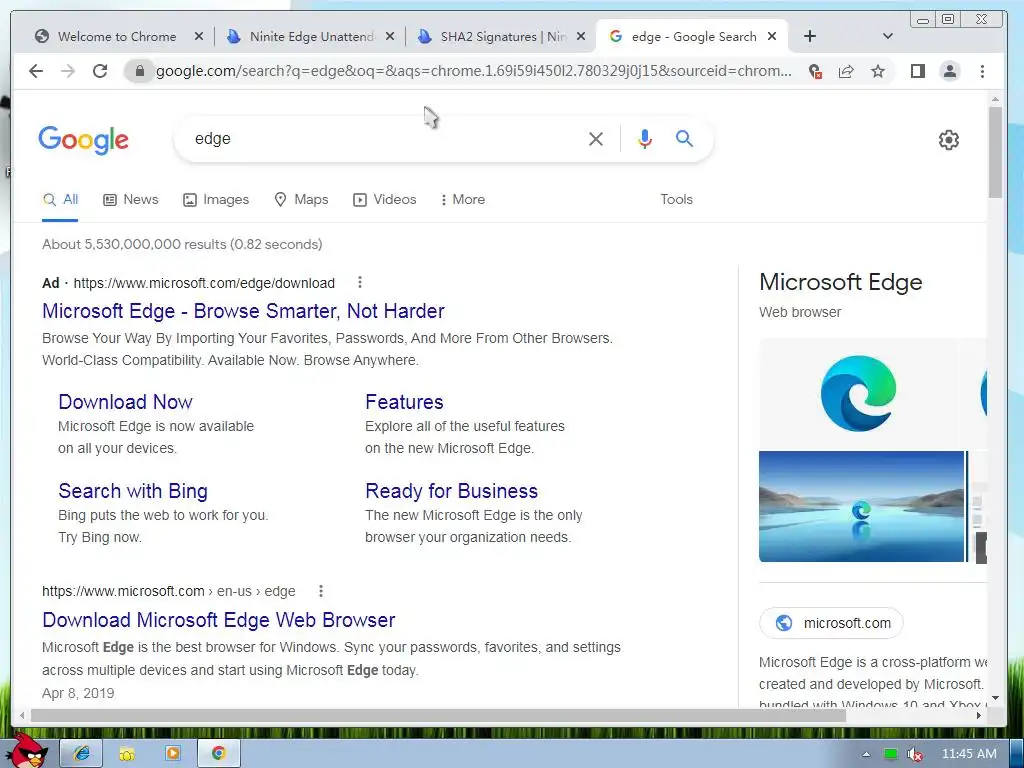The image size is (1024, 768).
Task: Share this page icon
Action: [846, 71]
